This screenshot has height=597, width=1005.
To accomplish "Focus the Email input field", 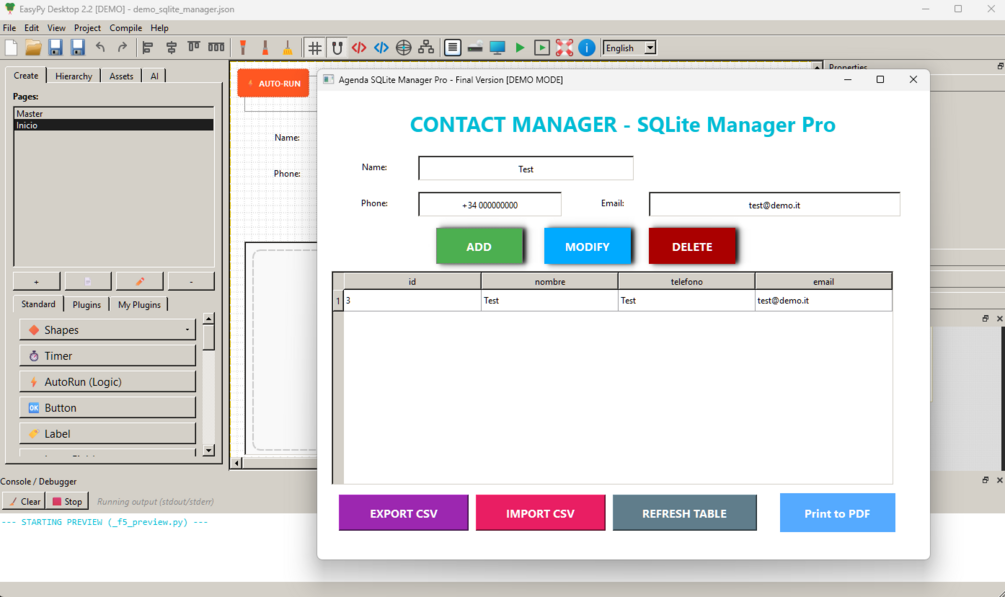I will (774, 205).
